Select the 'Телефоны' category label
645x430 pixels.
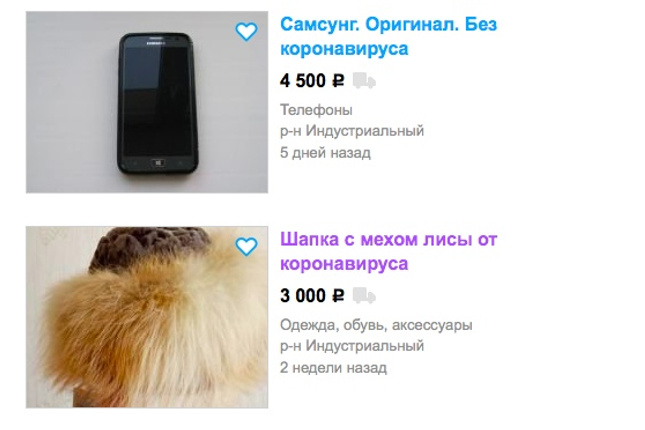pos(316,110)
